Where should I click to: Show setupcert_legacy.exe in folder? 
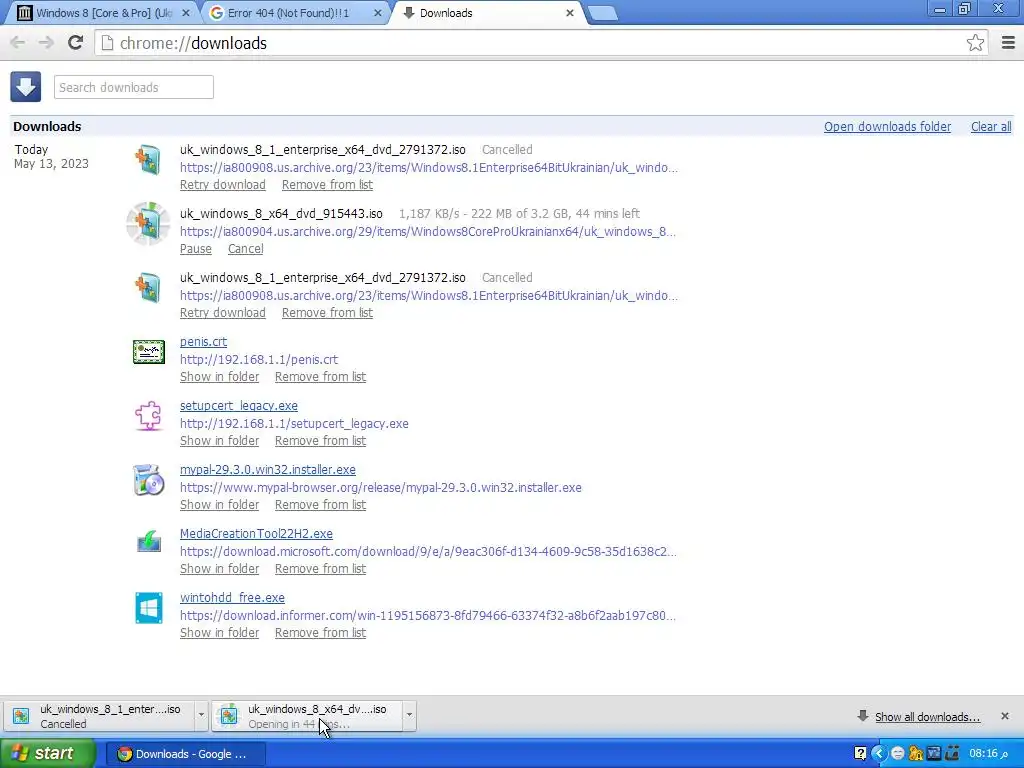pyautogui.click(x=219, y=441)
